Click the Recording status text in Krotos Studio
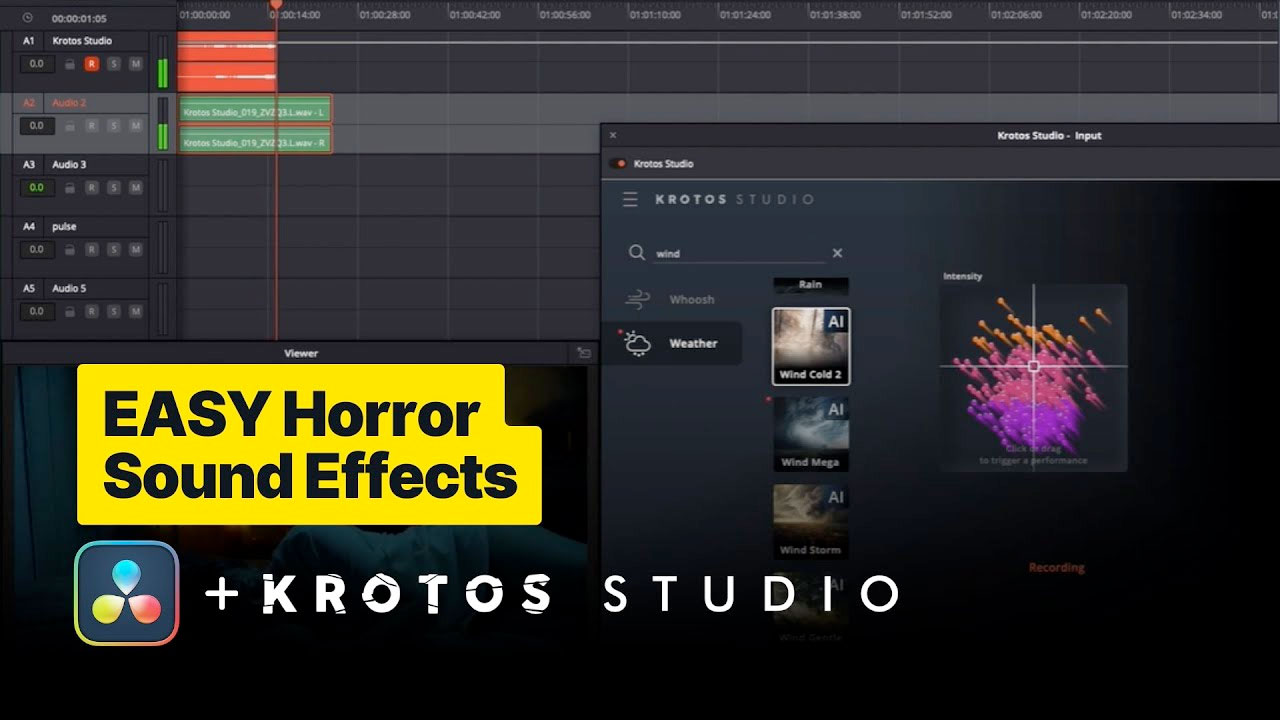This screenshot has width=1280, height=720. point(1057,567)
